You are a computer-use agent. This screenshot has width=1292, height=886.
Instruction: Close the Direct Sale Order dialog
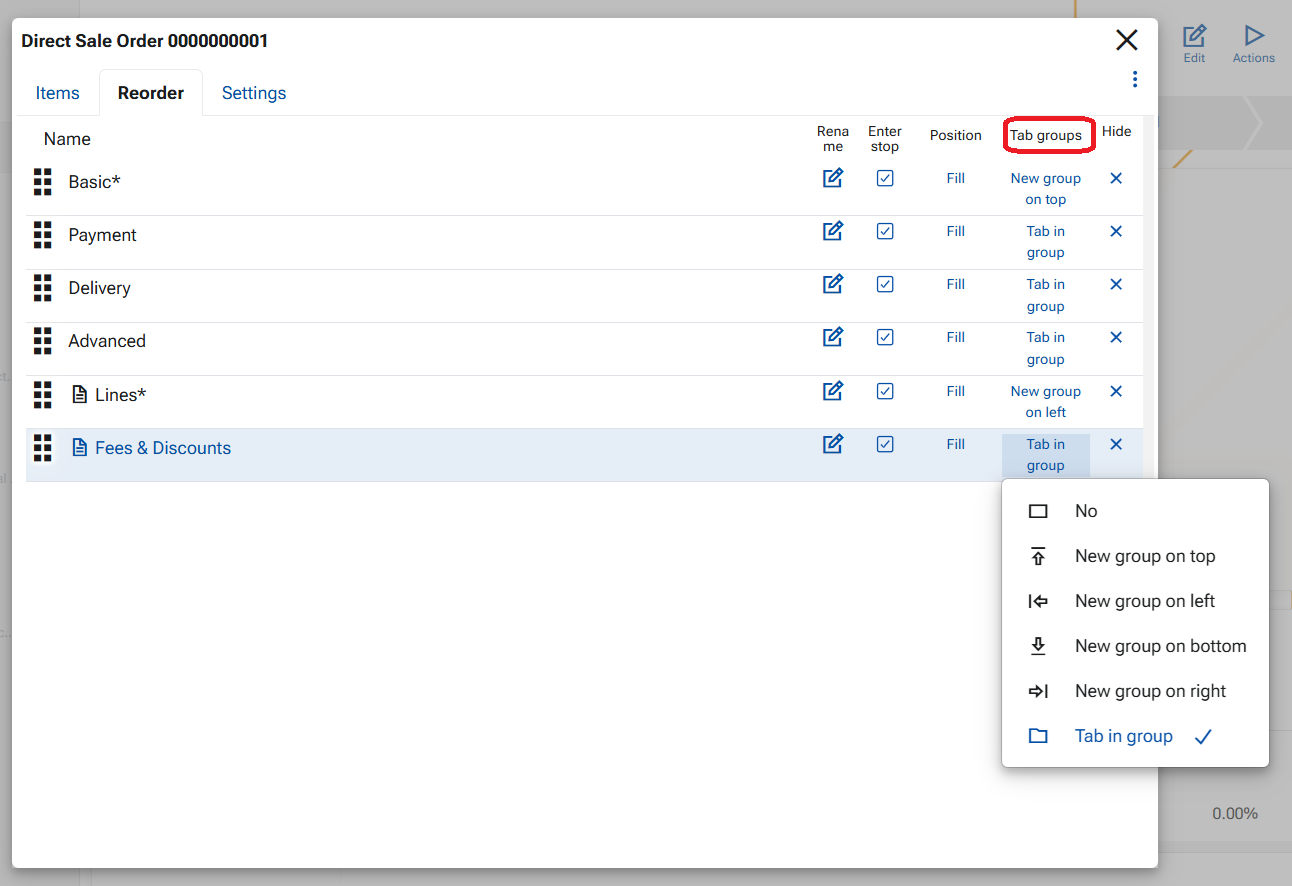click(x=1126, y=40)
